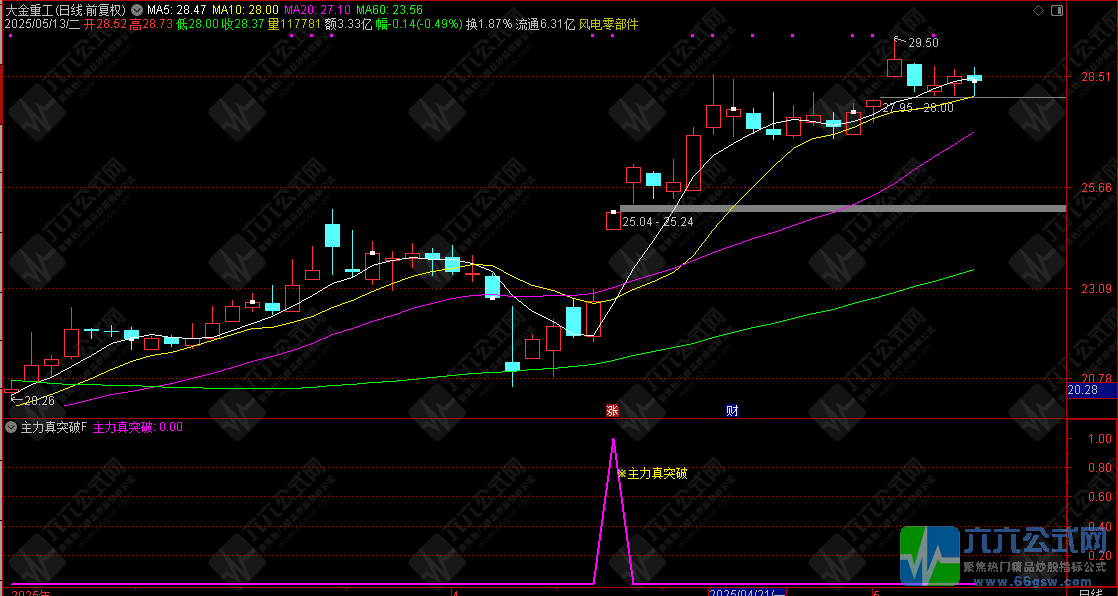Screen dimensions: 1118x596
Task: Expand the main chart indicator dropdown arrow
Action: [137, 10]
